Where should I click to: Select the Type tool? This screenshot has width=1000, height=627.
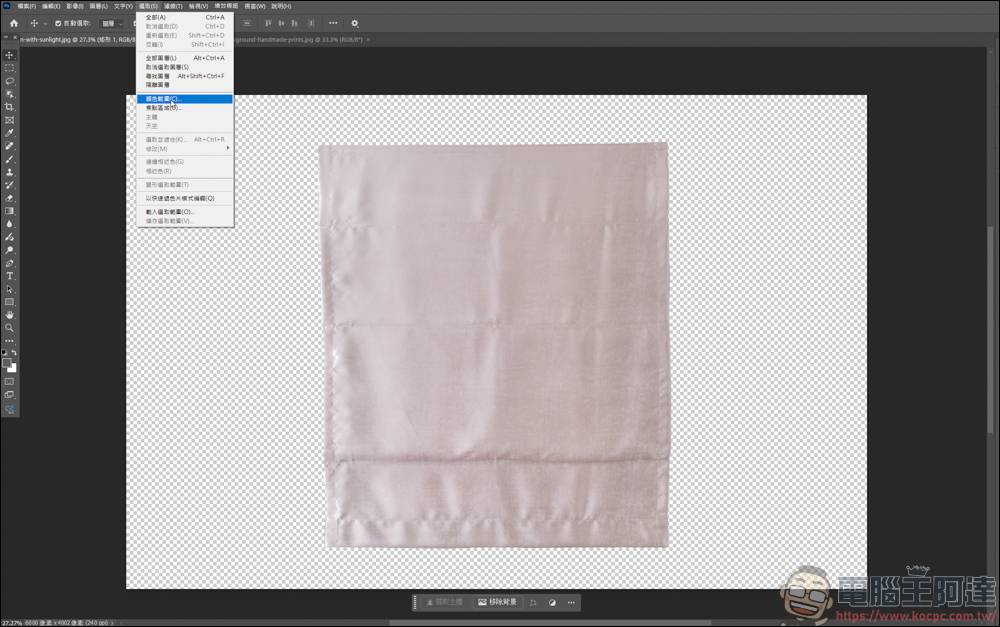(9, 276)
